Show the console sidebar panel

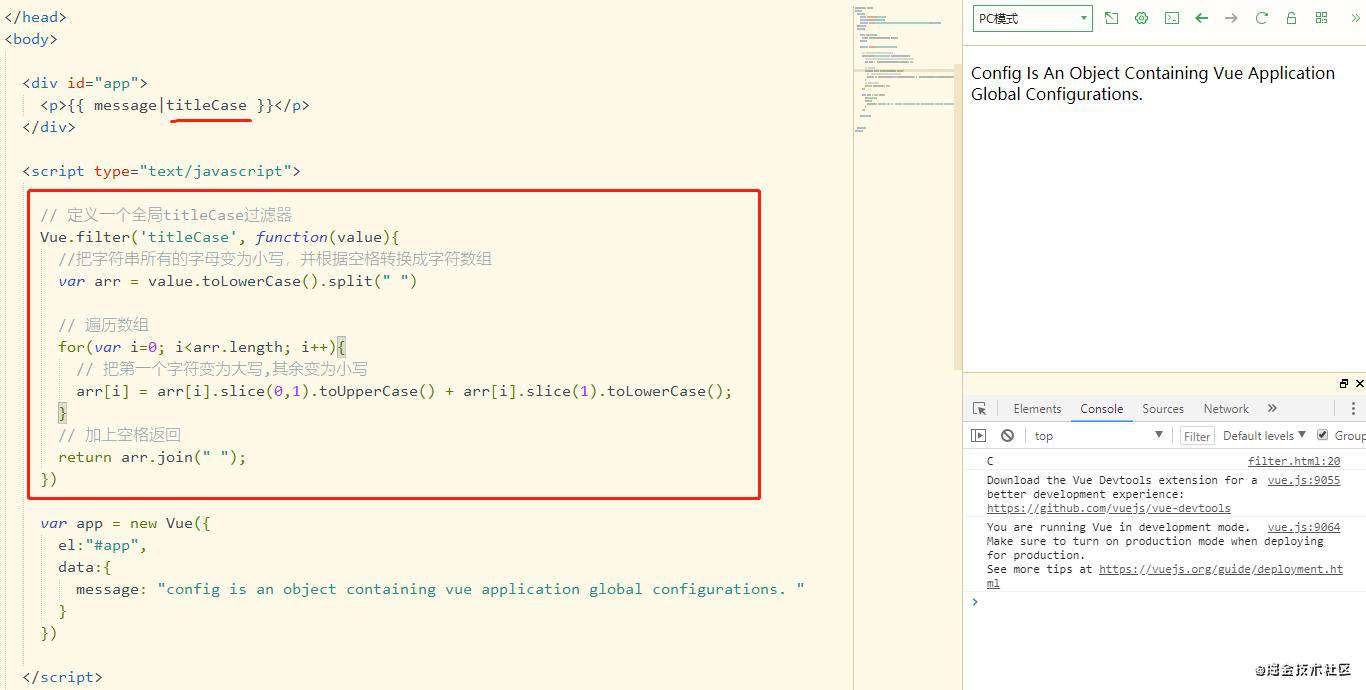click(x=979, y=435)
